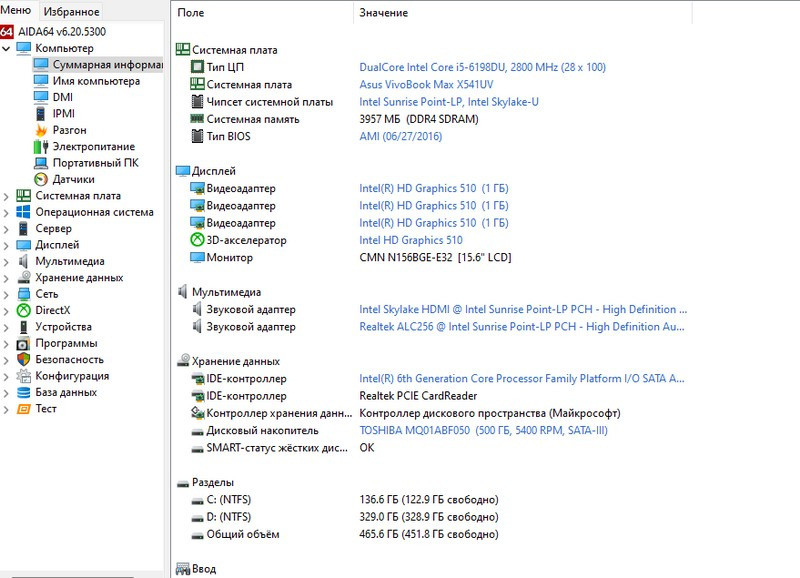Select Портативный ПК in the tree
The width and height of the screenshot is (800, 578).
coord(95,163)
